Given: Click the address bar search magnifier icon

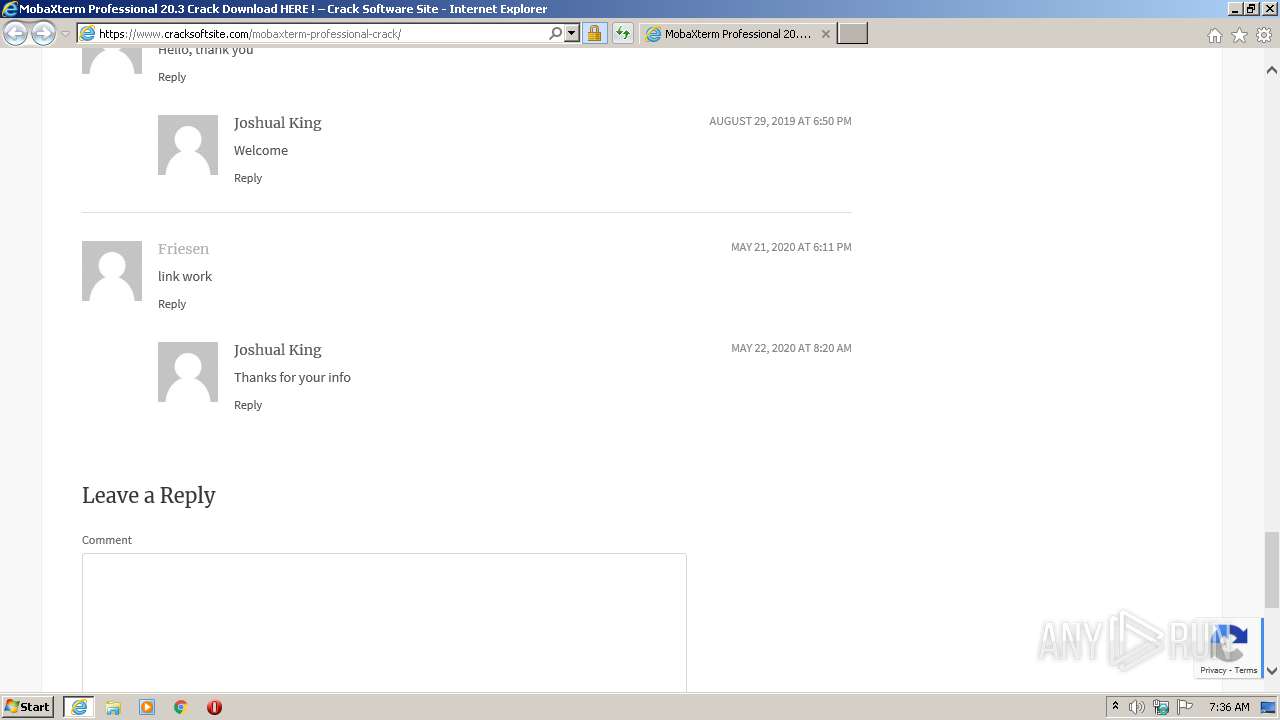Looking at the screenshot, I should pyautogui.click(x=556, y=34).
